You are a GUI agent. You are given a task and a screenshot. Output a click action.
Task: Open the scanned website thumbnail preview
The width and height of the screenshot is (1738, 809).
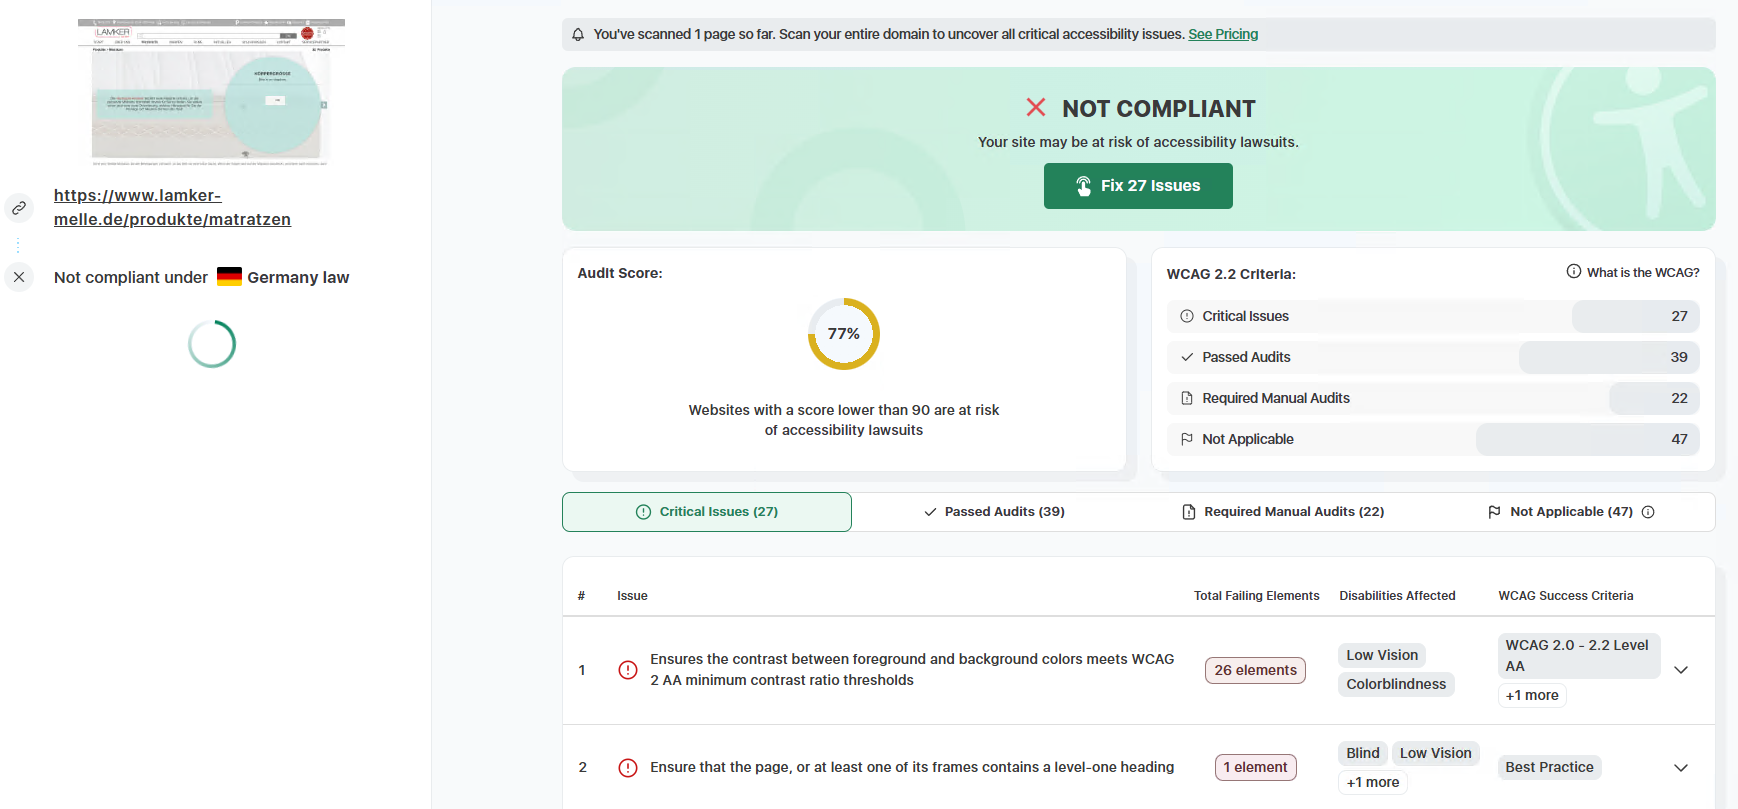click(211, 92)
